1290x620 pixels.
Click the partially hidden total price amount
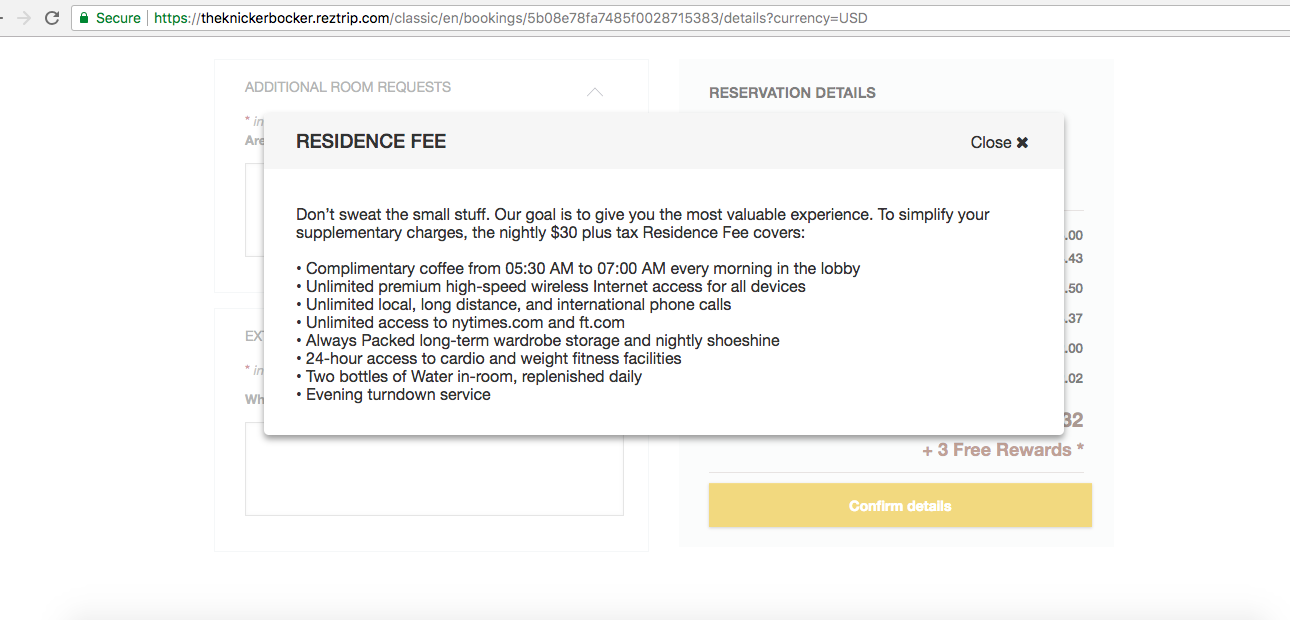(1074, 421)
